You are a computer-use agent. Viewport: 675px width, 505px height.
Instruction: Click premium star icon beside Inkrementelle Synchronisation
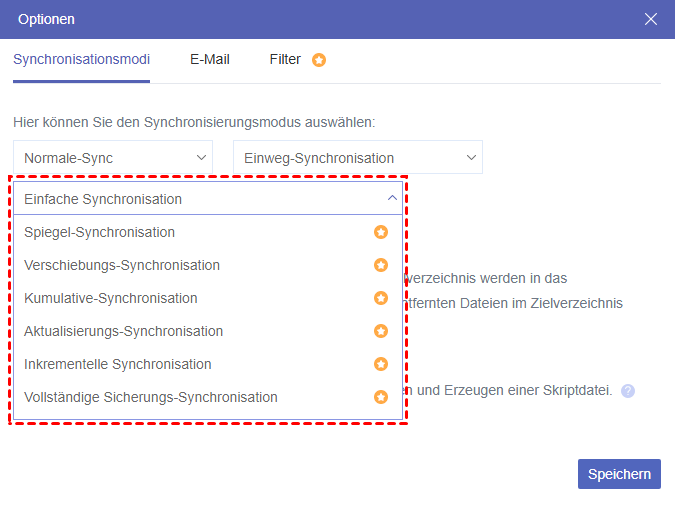(381, 364)
